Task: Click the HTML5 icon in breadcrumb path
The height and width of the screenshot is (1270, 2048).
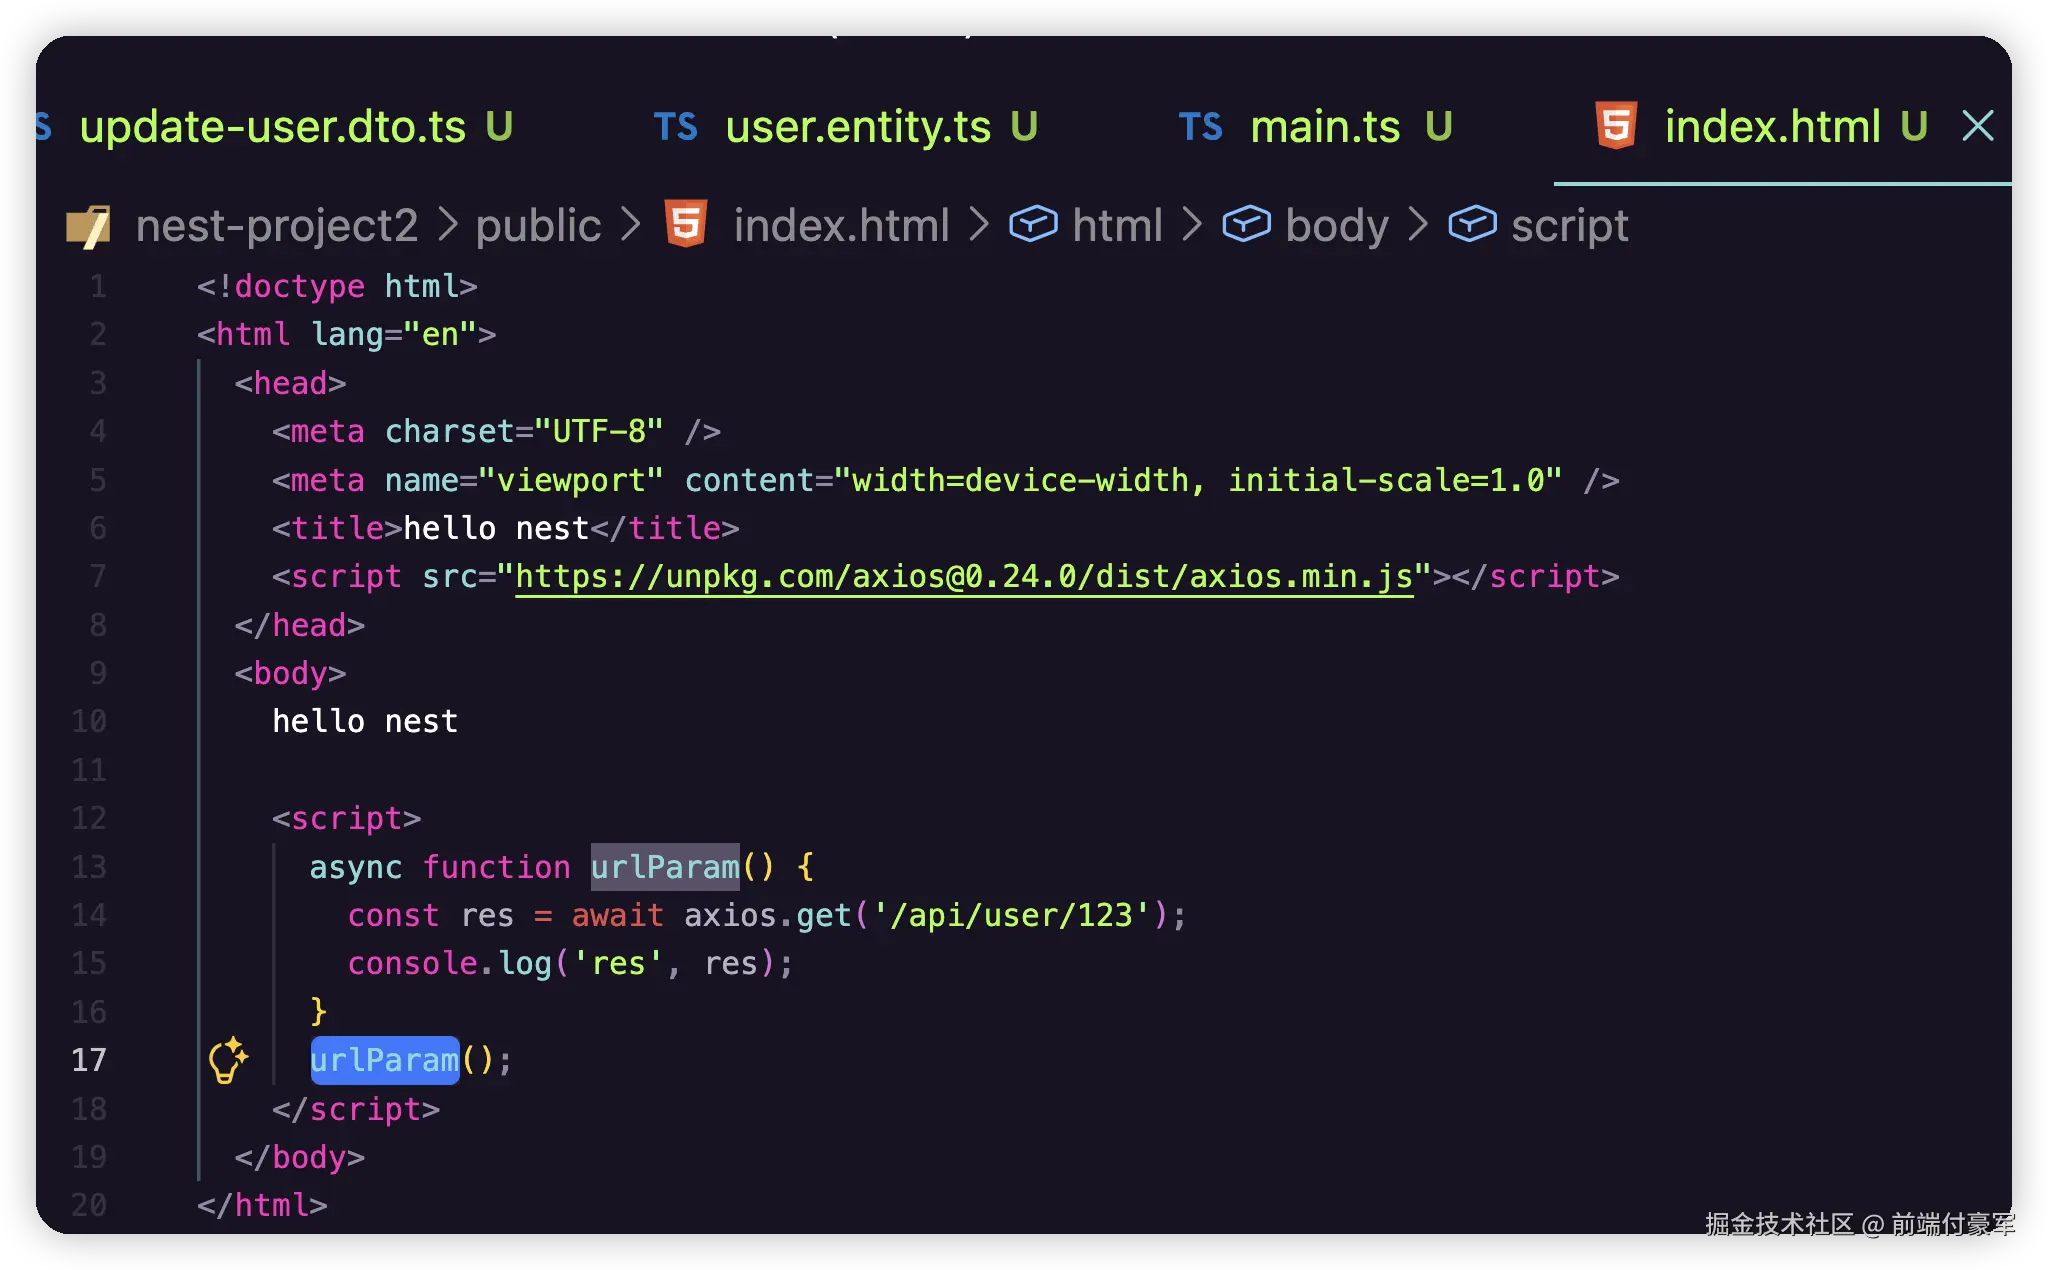Action: pos(686,224)
